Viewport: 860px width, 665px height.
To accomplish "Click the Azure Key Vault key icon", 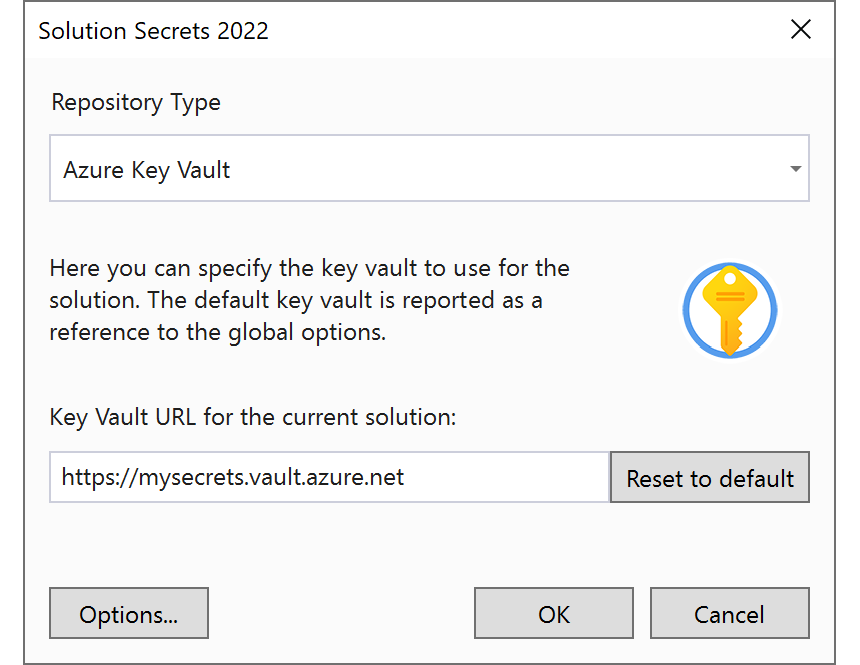I will tap(729, 310).
